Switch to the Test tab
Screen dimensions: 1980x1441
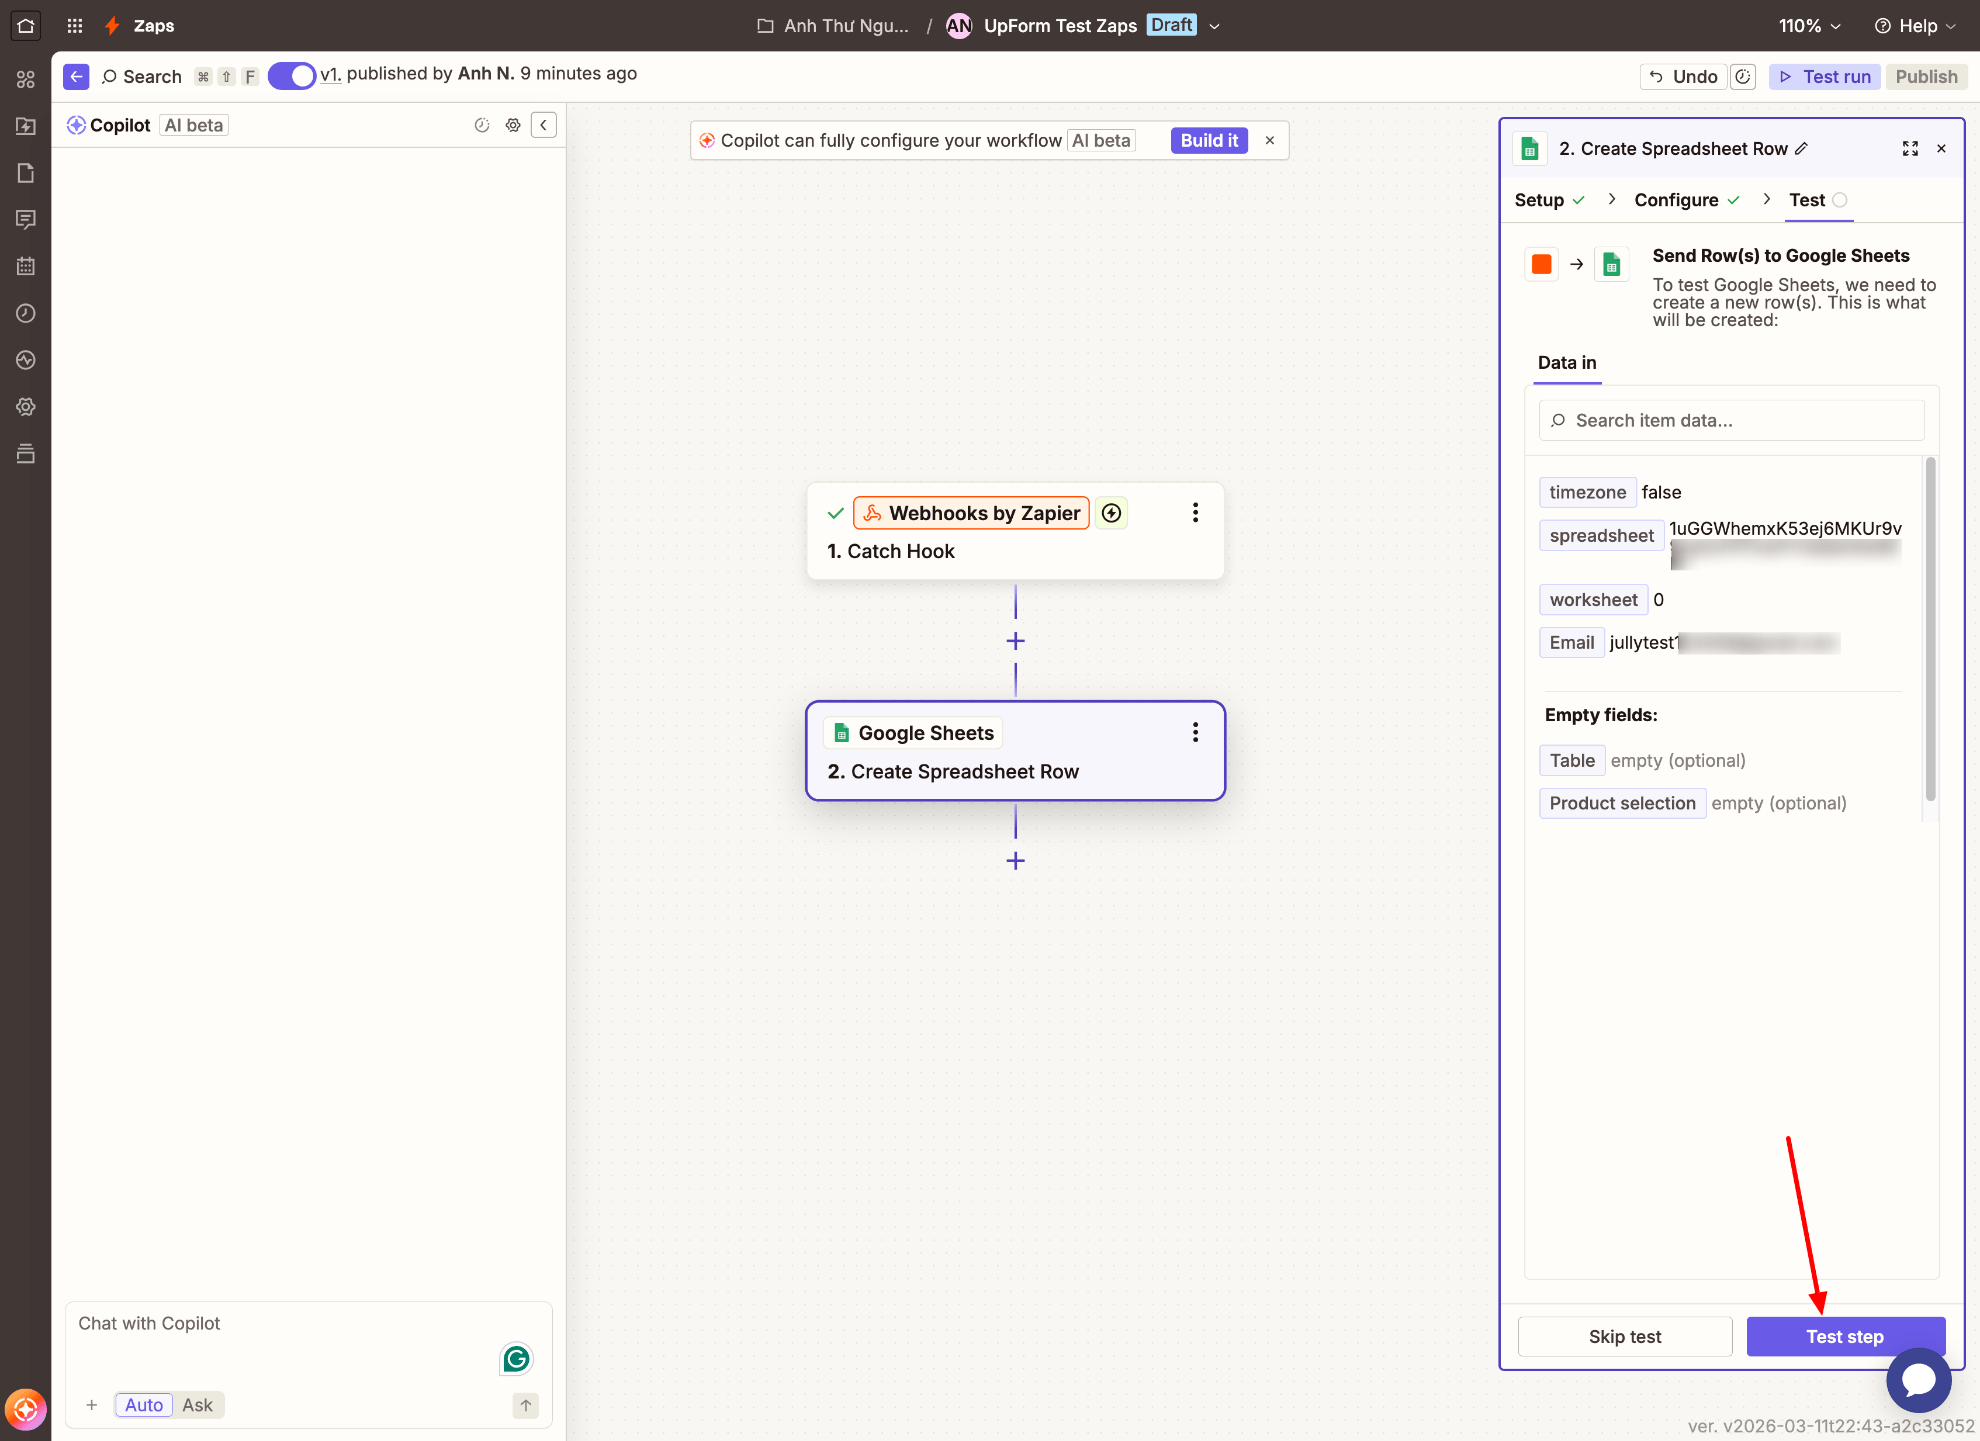[x=1818, y=200]
